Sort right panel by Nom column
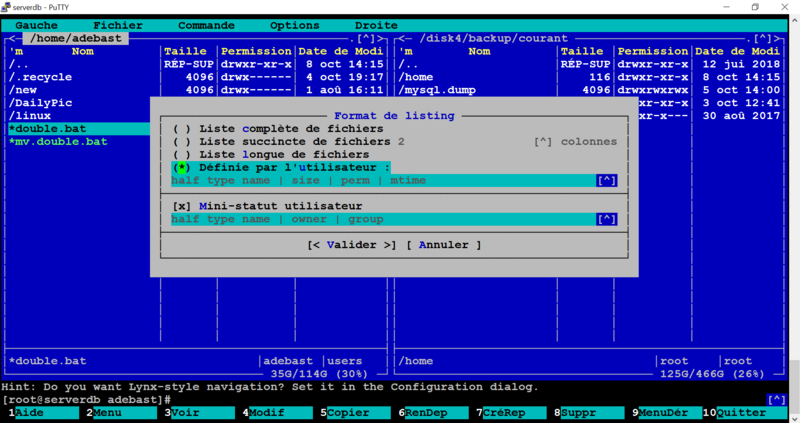Viewport: 800px width, 423px height. coord(479,51)
